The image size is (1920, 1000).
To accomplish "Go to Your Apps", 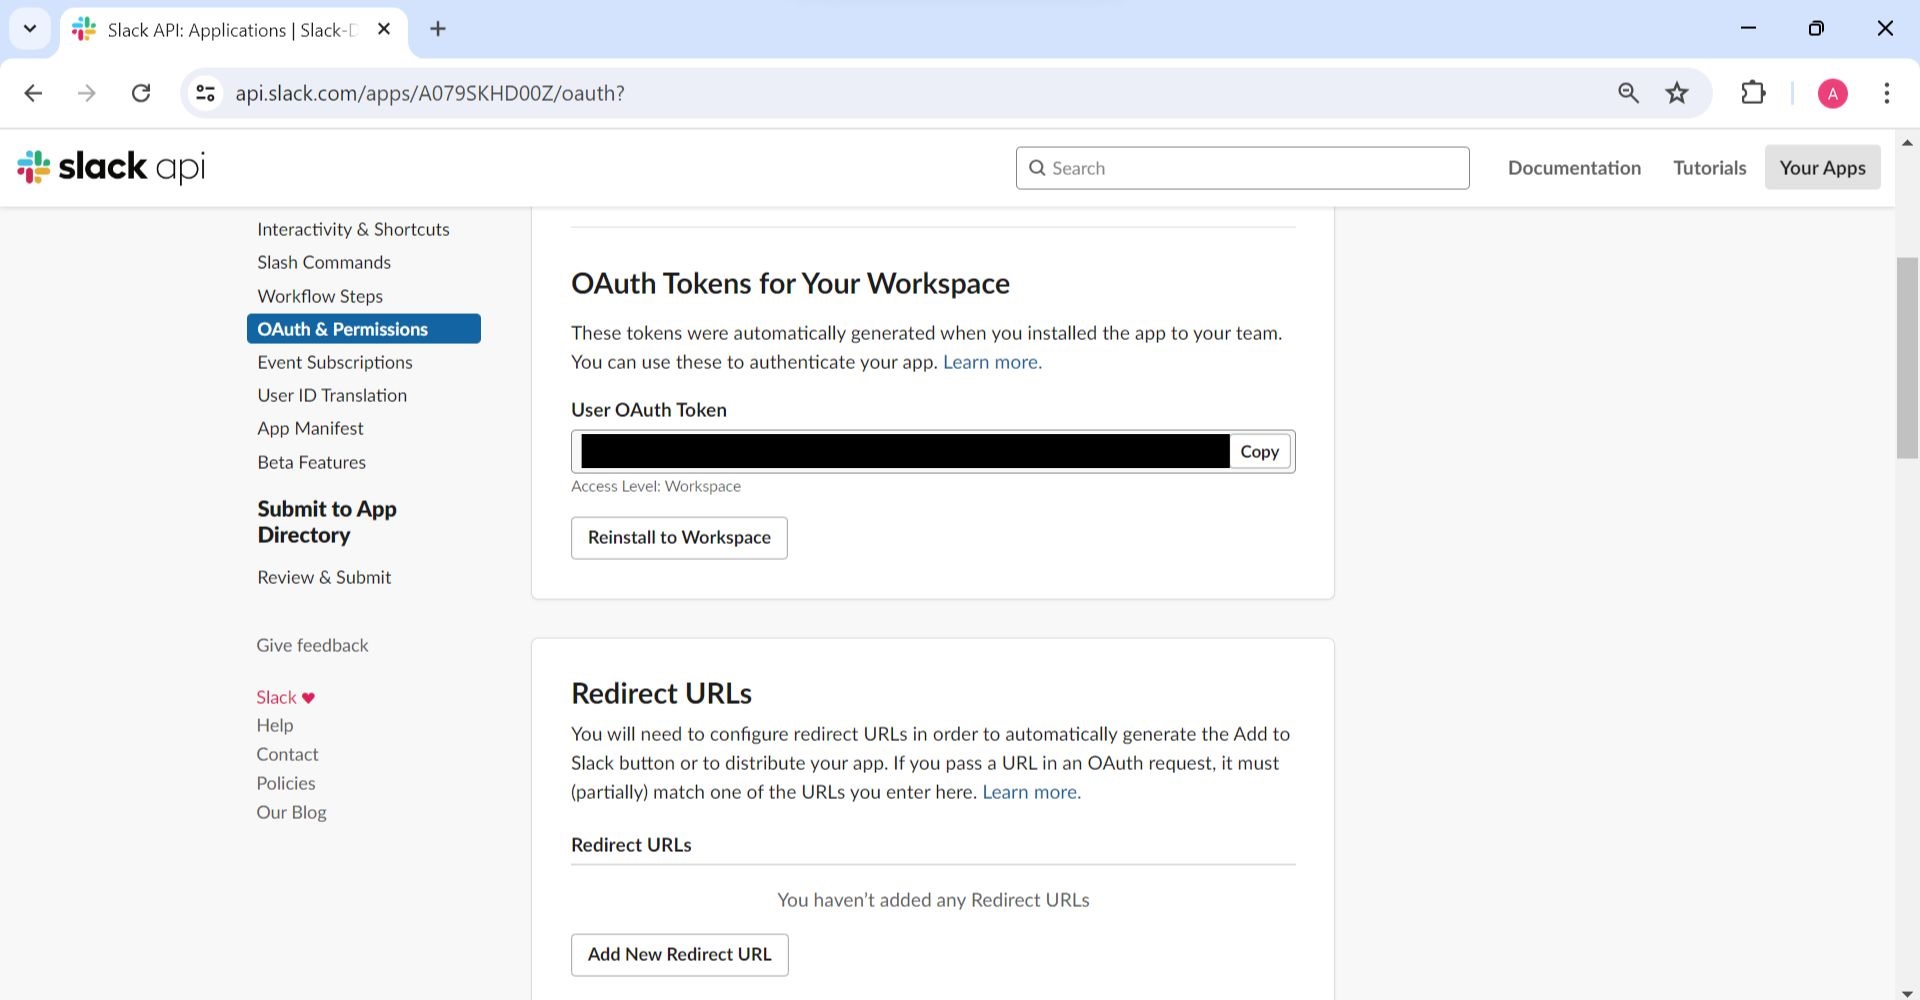I will click(1822, 168).
